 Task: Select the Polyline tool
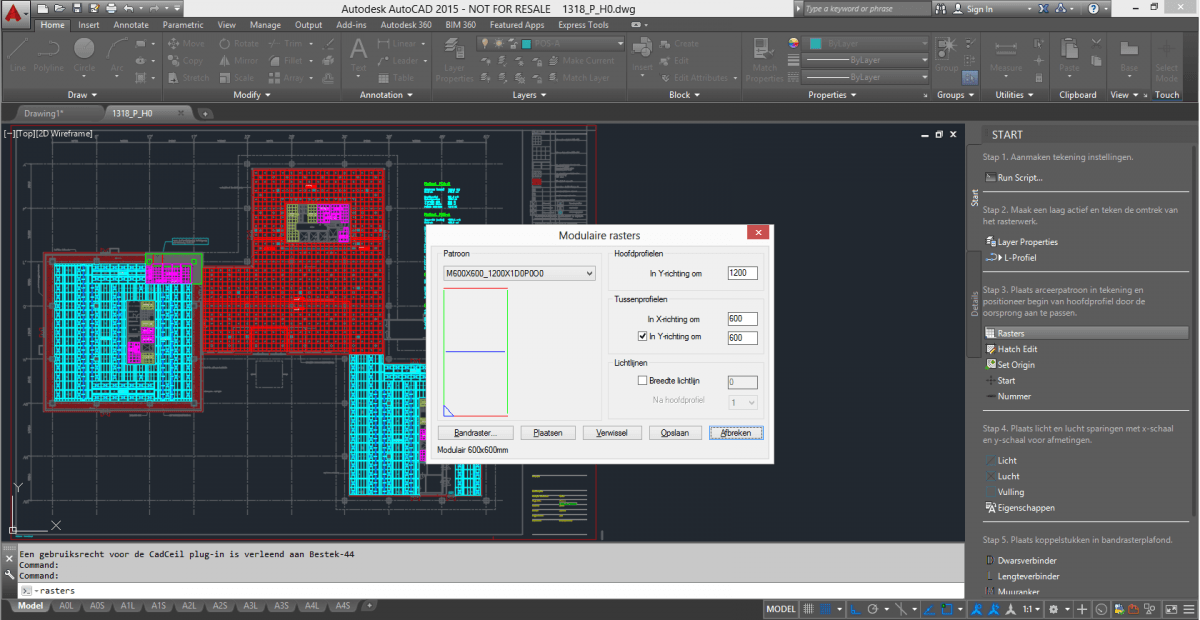[49, 55]
